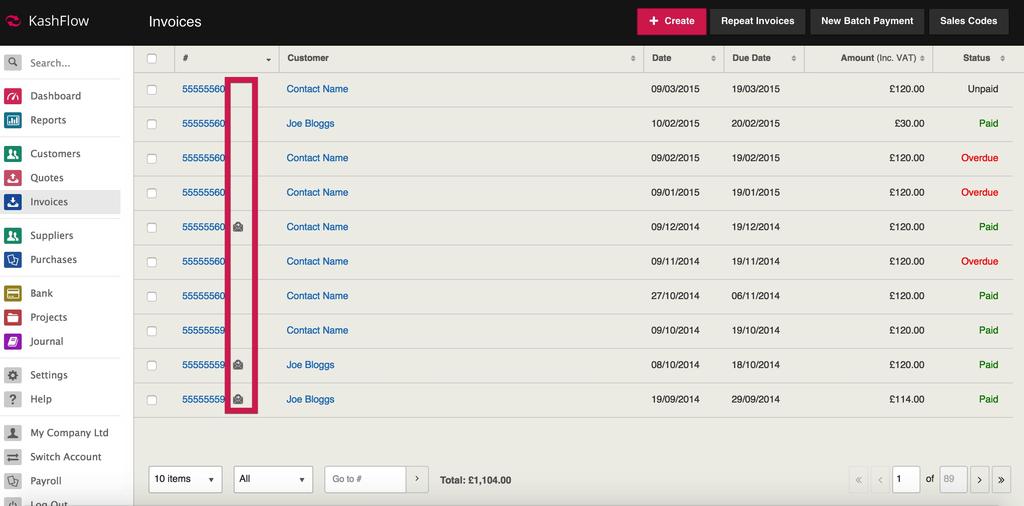Click the Bank card icon
This screenshot has width=1024, height=506.
click(x=13, y=293)
